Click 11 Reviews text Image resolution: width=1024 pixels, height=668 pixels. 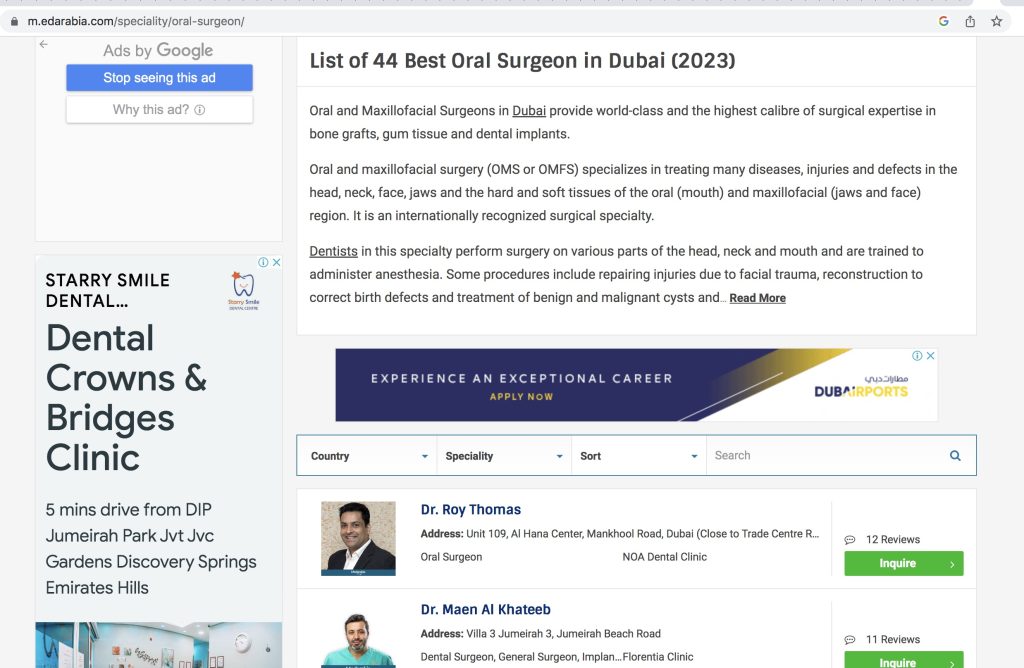pos(893,640)
